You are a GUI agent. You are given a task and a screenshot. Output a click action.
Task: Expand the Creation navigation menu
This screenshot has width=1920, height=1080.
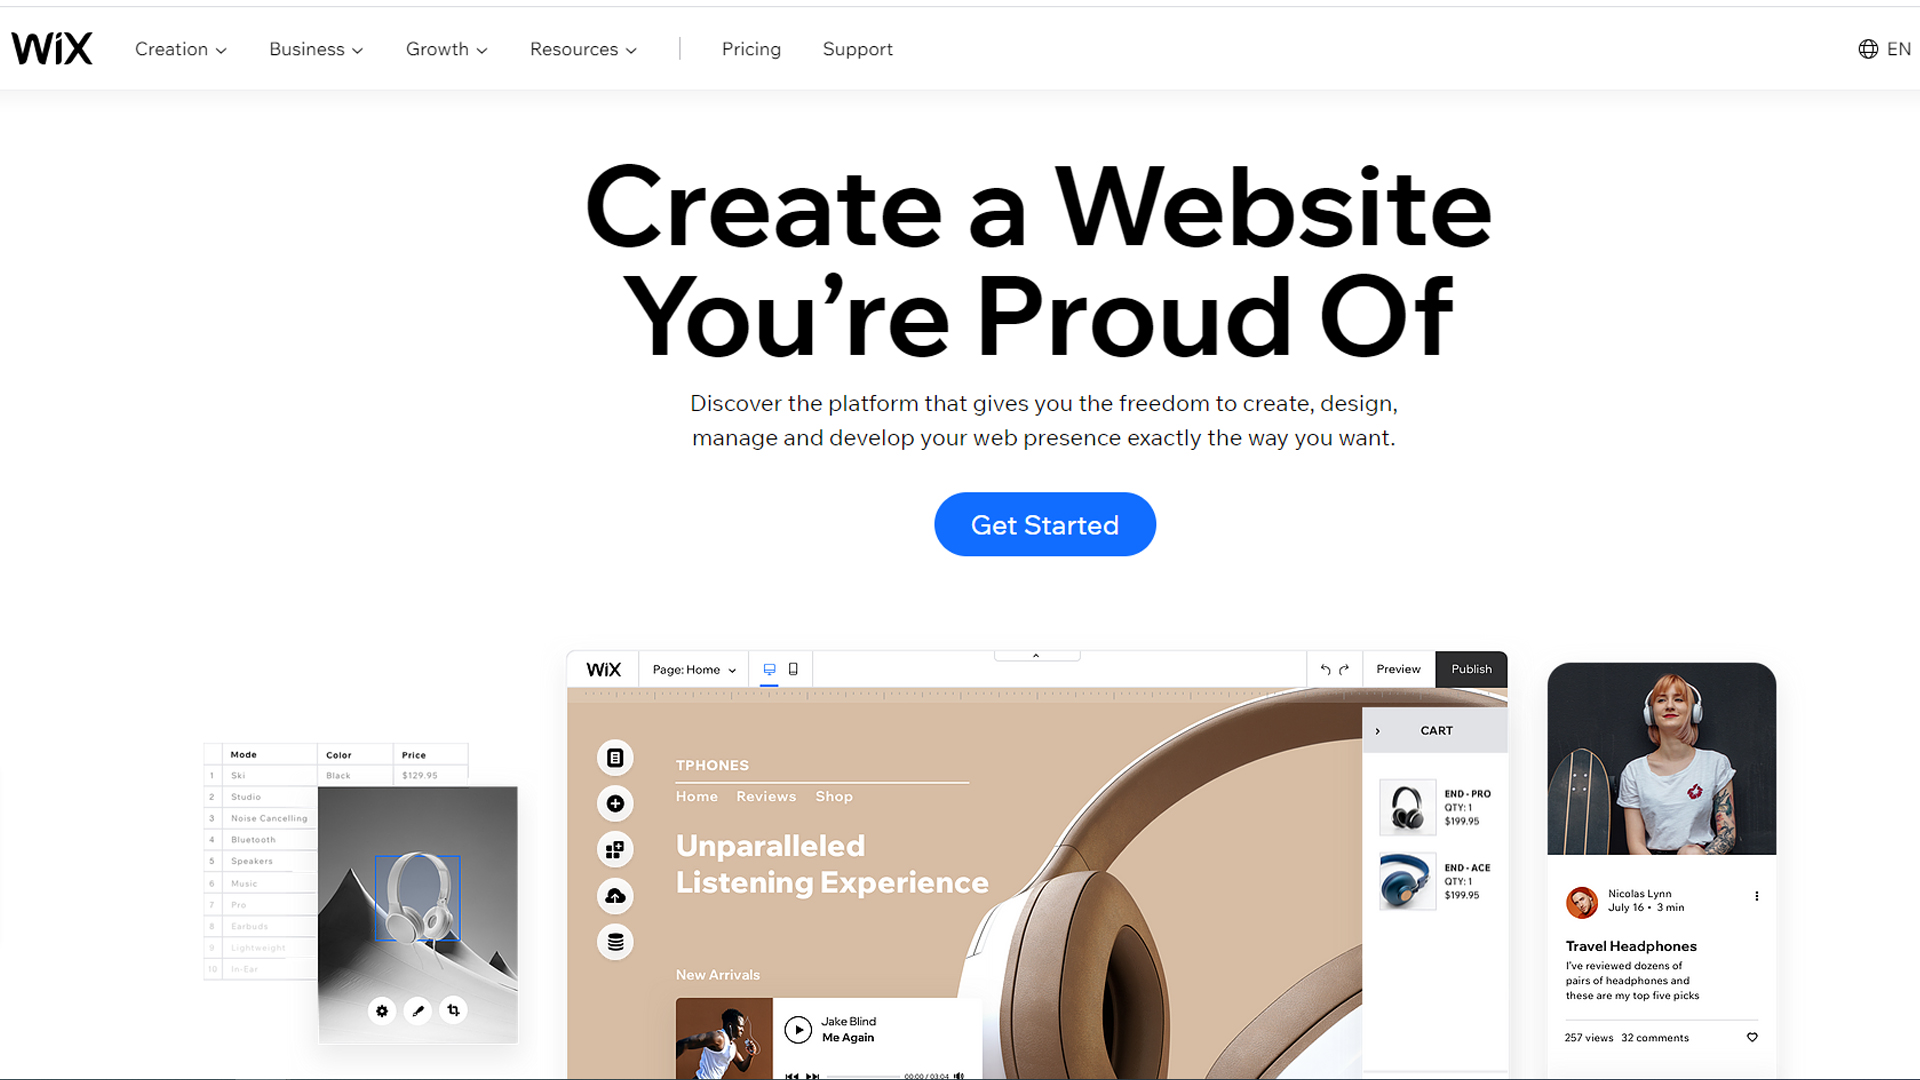coord(179,49)
